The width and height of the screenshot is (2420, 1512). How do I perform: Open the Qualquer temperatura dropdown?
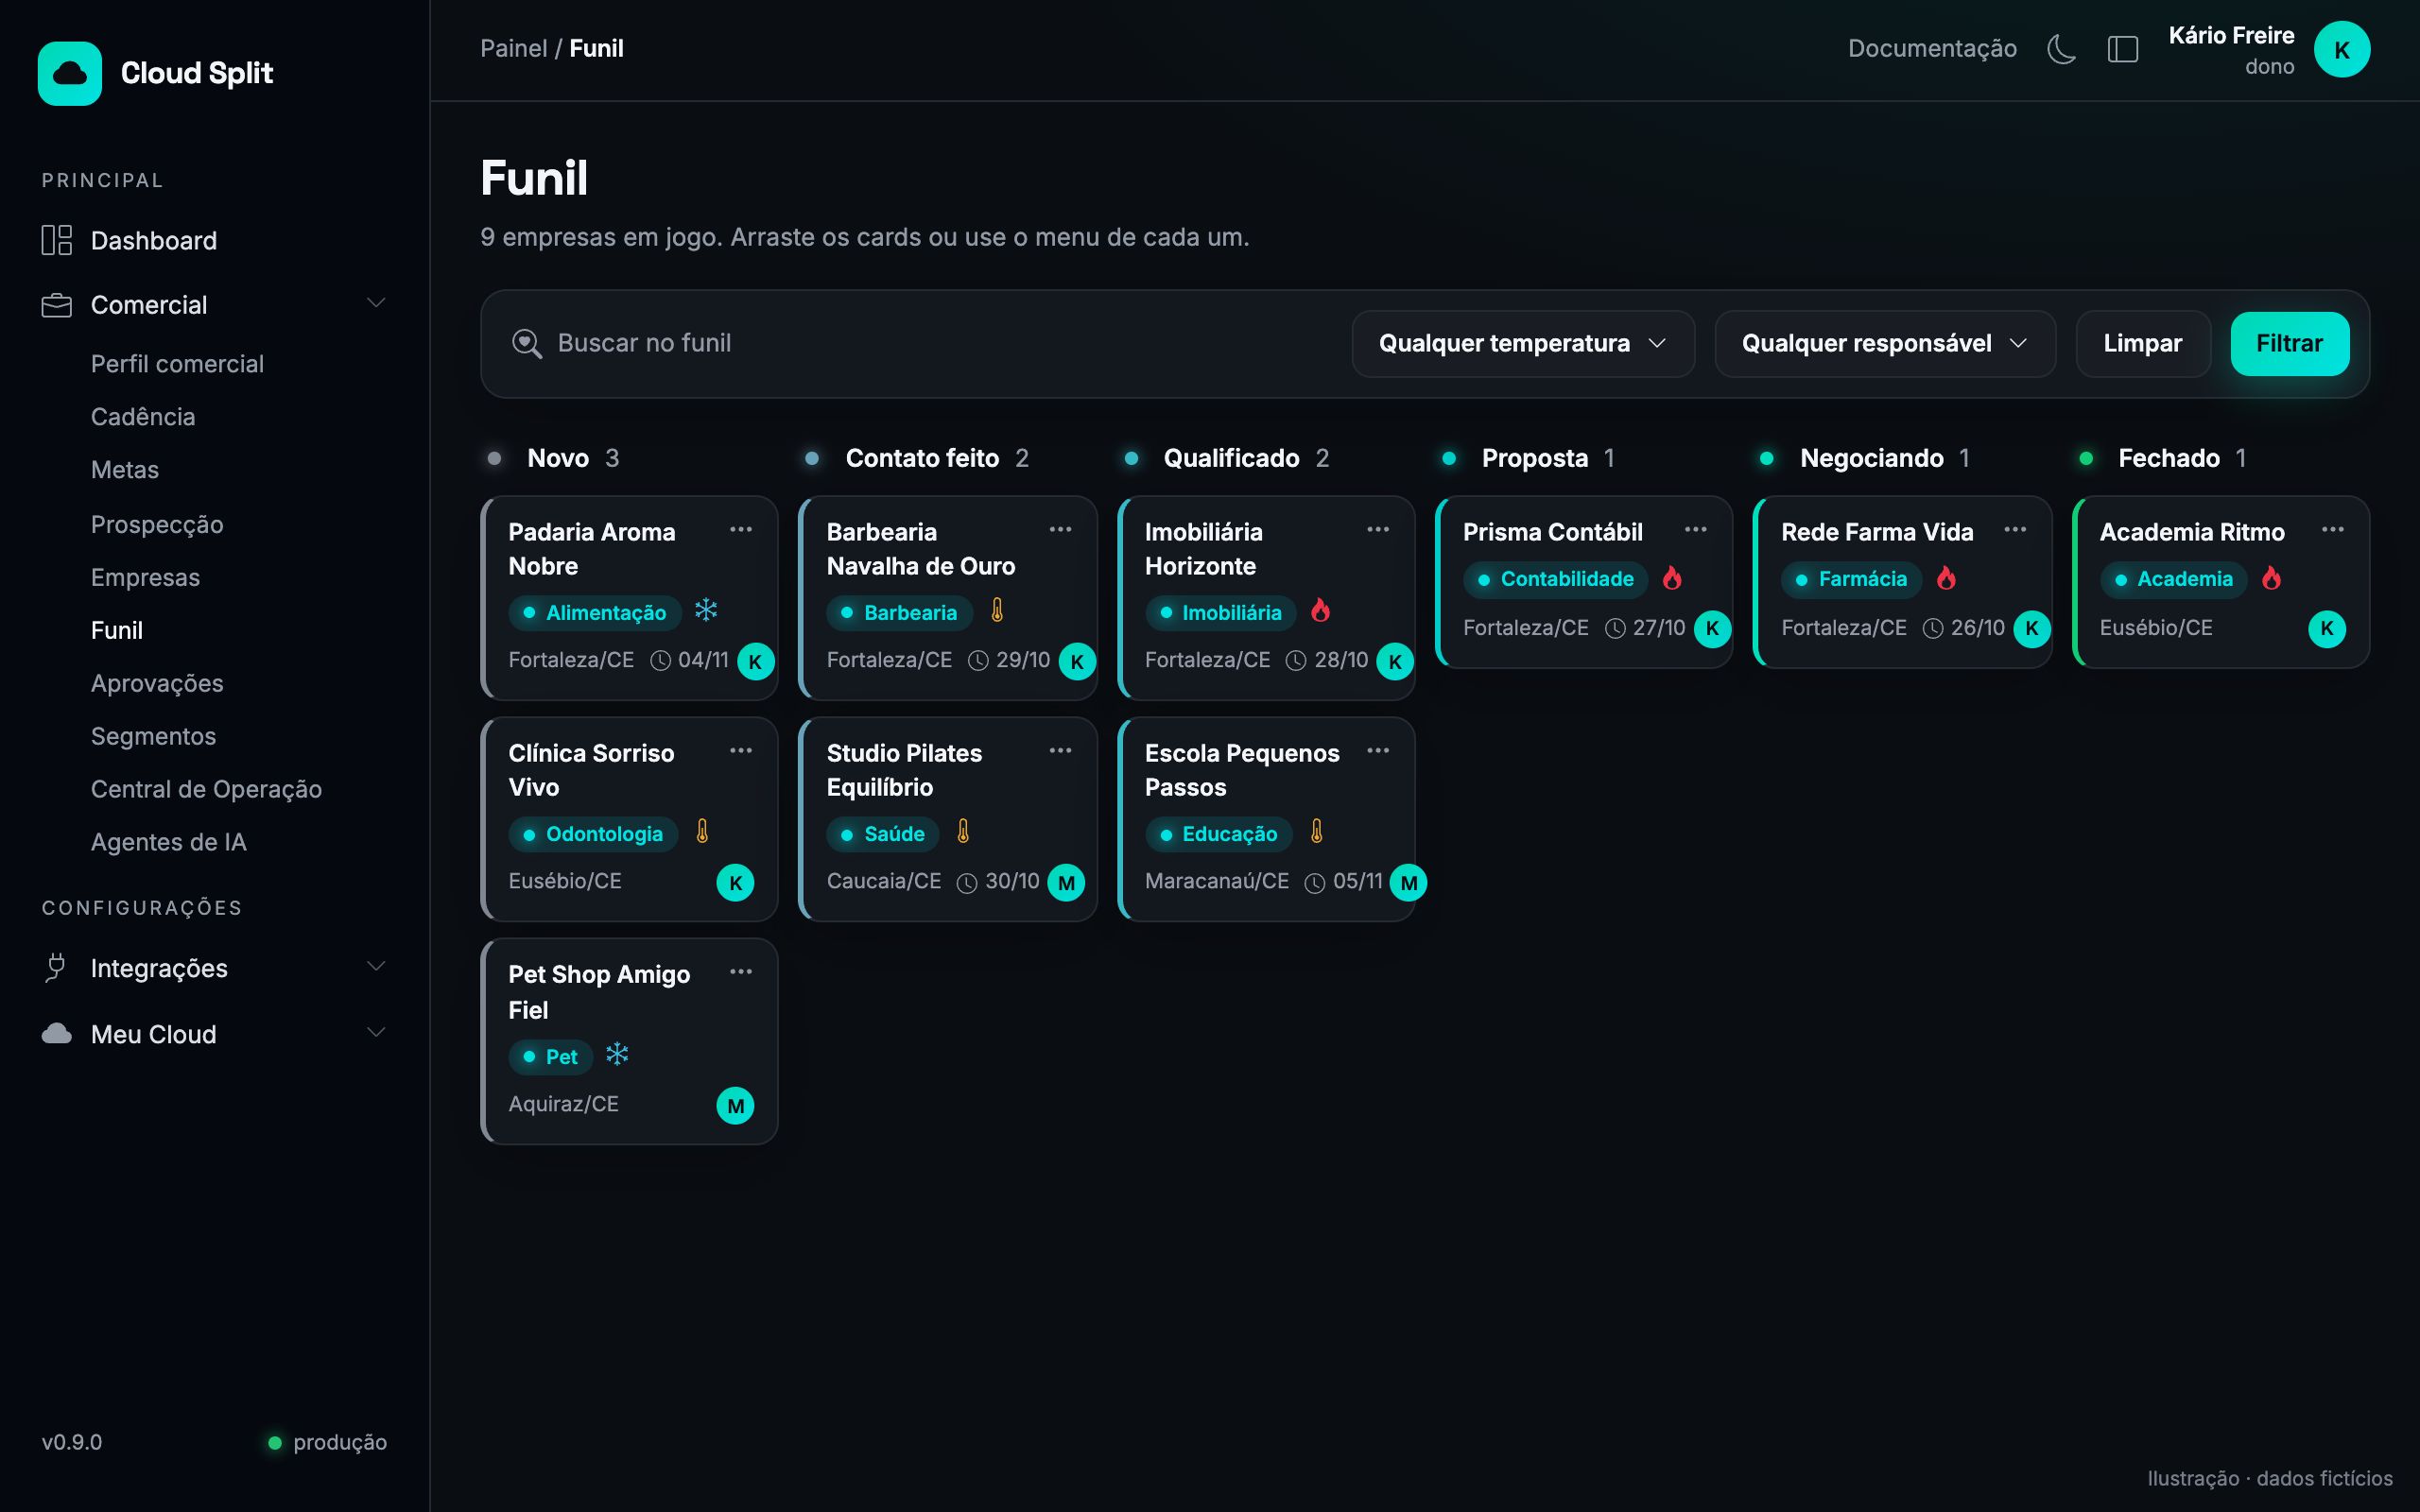tap(1523, 343)
